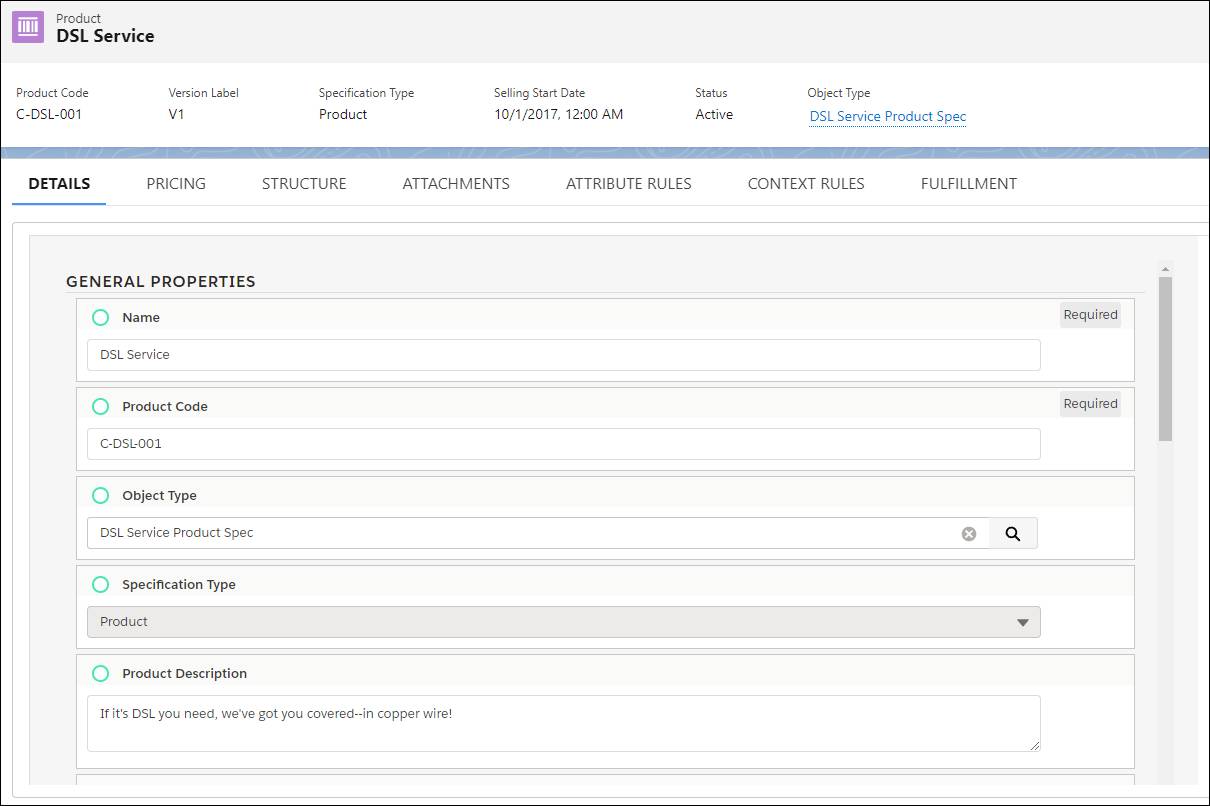The height and width of the screenshot is (806, 1210).
Task: Click the Required badge on the Name field
Action: tap(1090, 315)
